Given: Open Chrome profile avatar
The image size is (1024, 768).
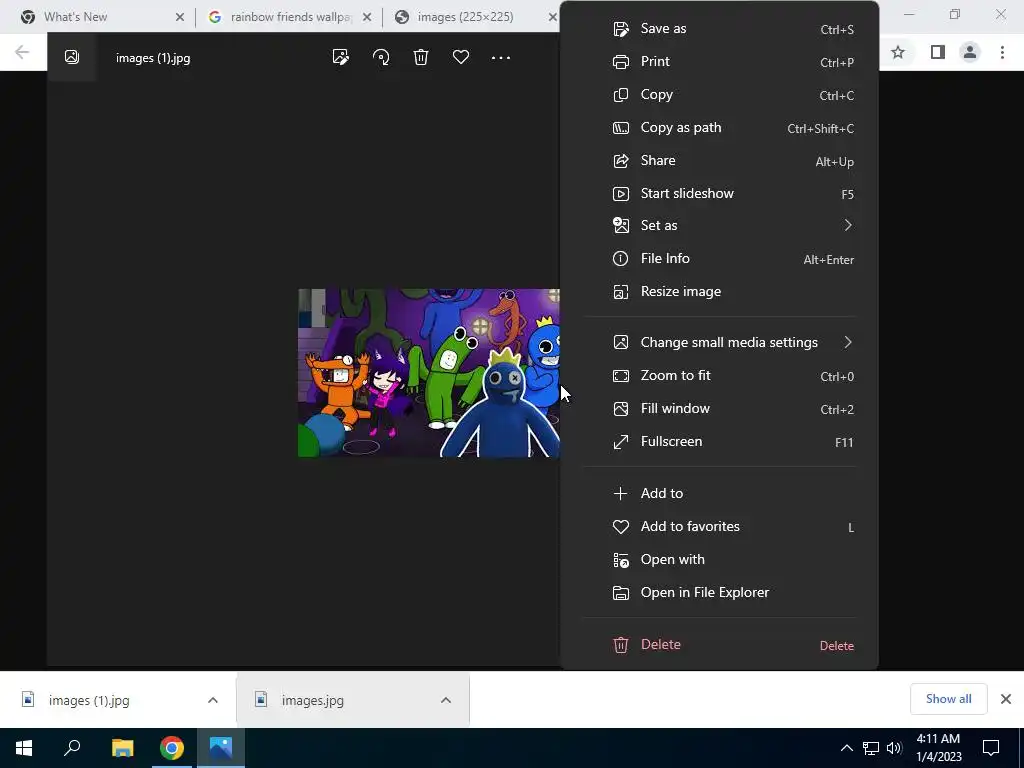Looking at the screenshot, I should [970, 52].
